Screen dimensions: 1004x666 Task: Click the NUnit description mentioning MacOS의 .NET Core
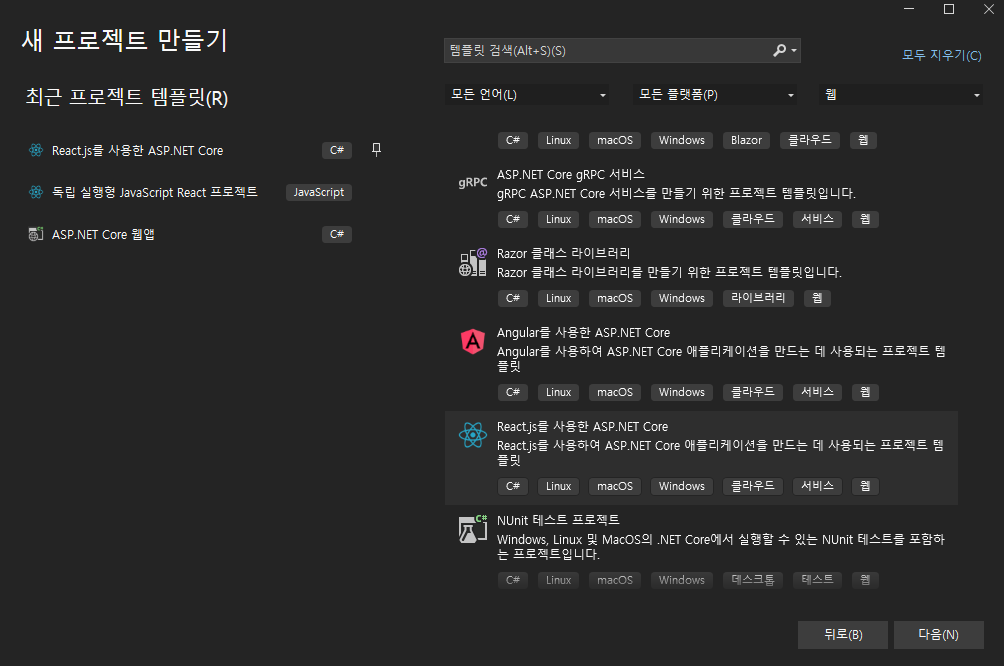tap(720, 546)
